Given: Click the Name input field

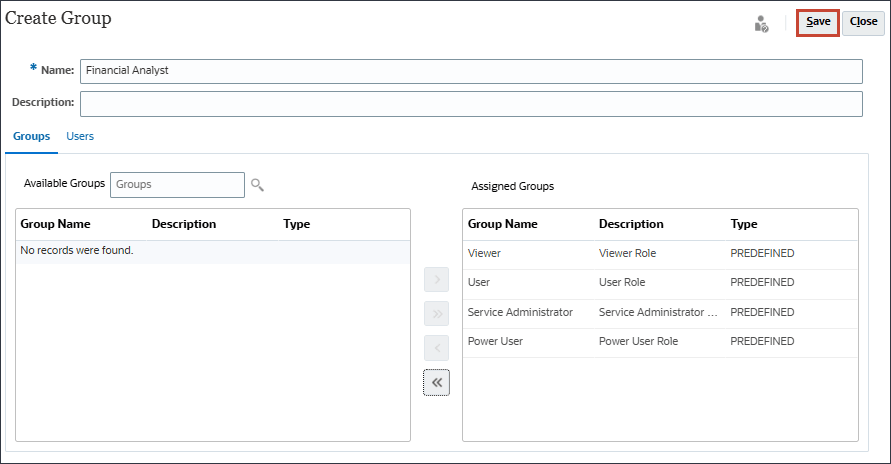Looking at the screenshot, I should pyautogui.click(x=470, y=71).
